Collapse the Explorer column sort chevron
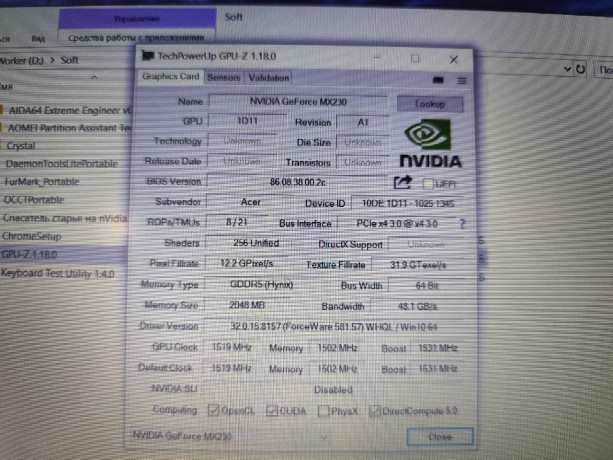613x460 pixels. pos(94,77)
